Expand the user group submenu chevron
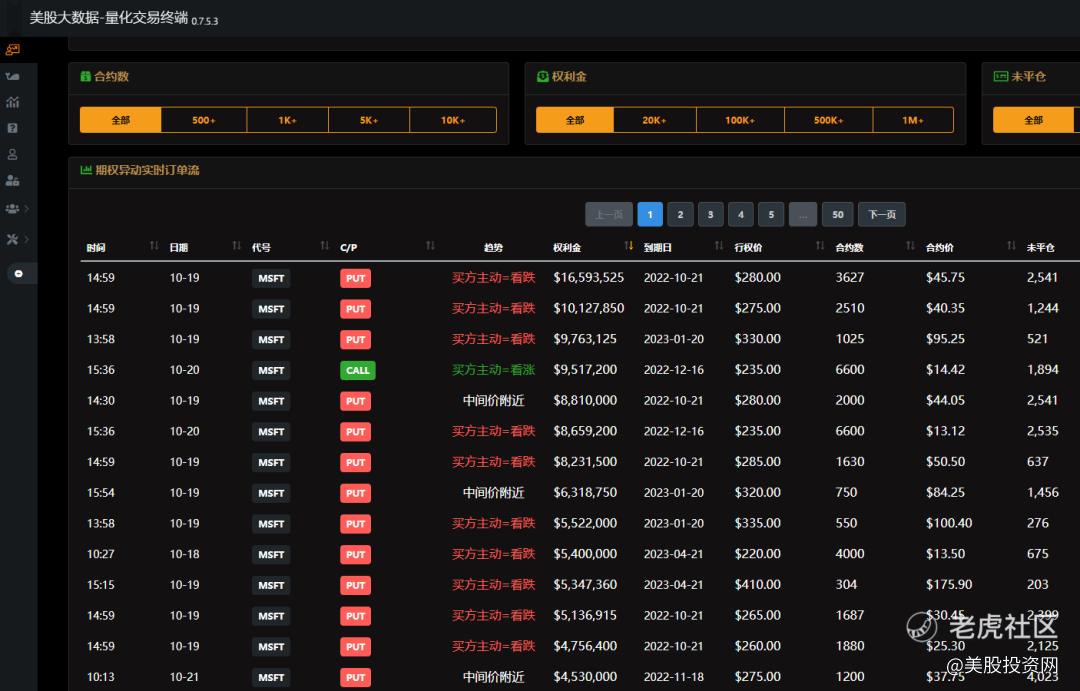 pyautogui.click(x=27, y=208)
